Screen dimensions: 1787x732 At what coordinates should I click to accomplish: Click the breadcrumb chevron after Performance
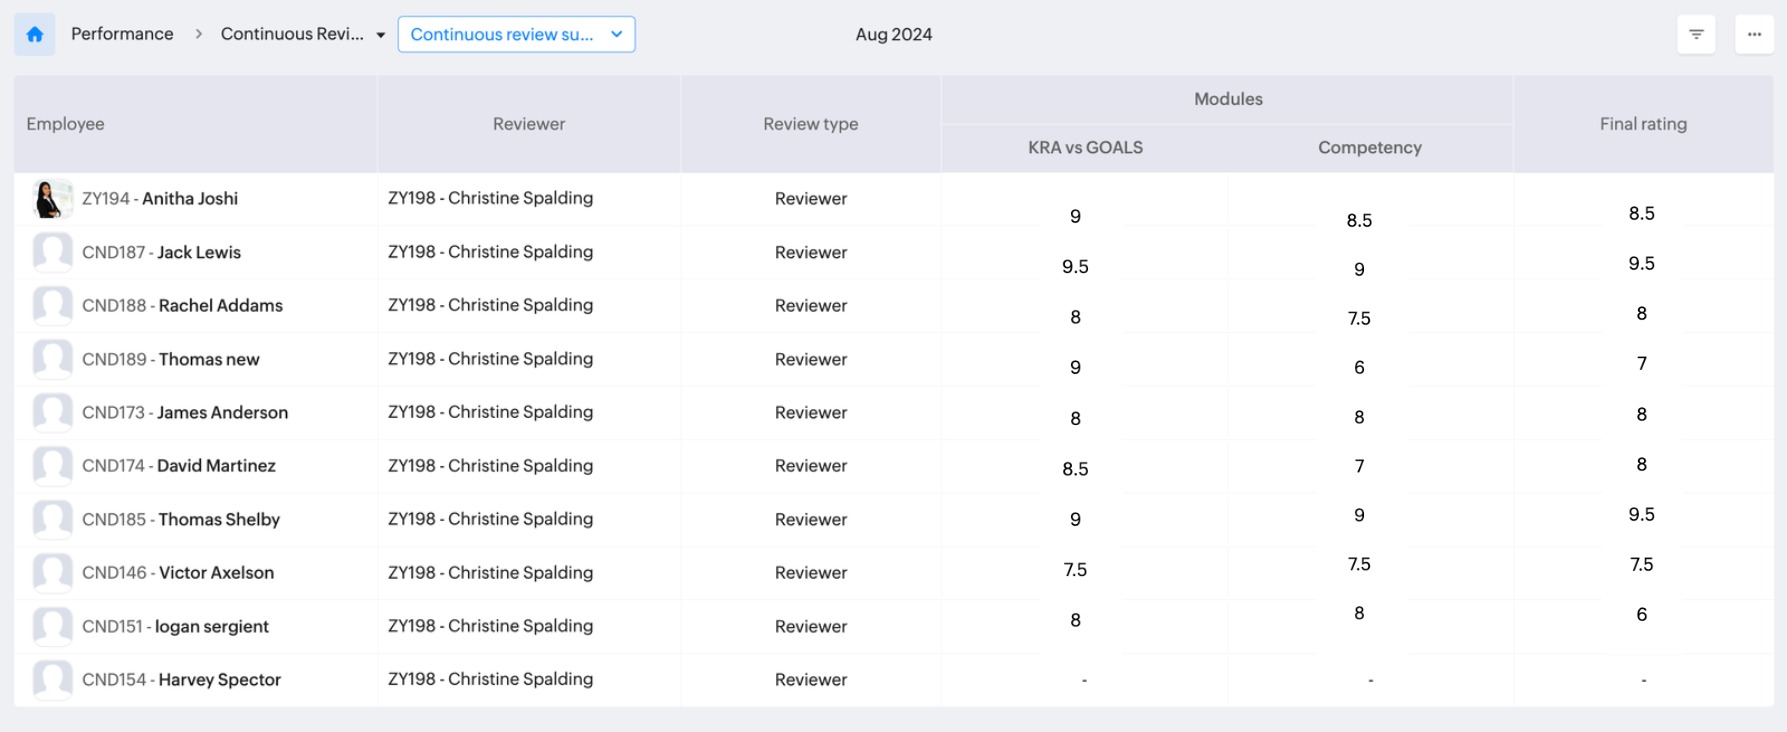click(x=198, y=34)
